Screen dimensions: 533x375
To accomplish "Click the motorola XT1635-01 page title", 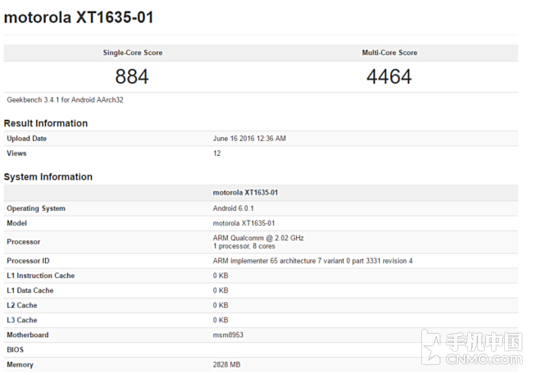I will point(79,17).
